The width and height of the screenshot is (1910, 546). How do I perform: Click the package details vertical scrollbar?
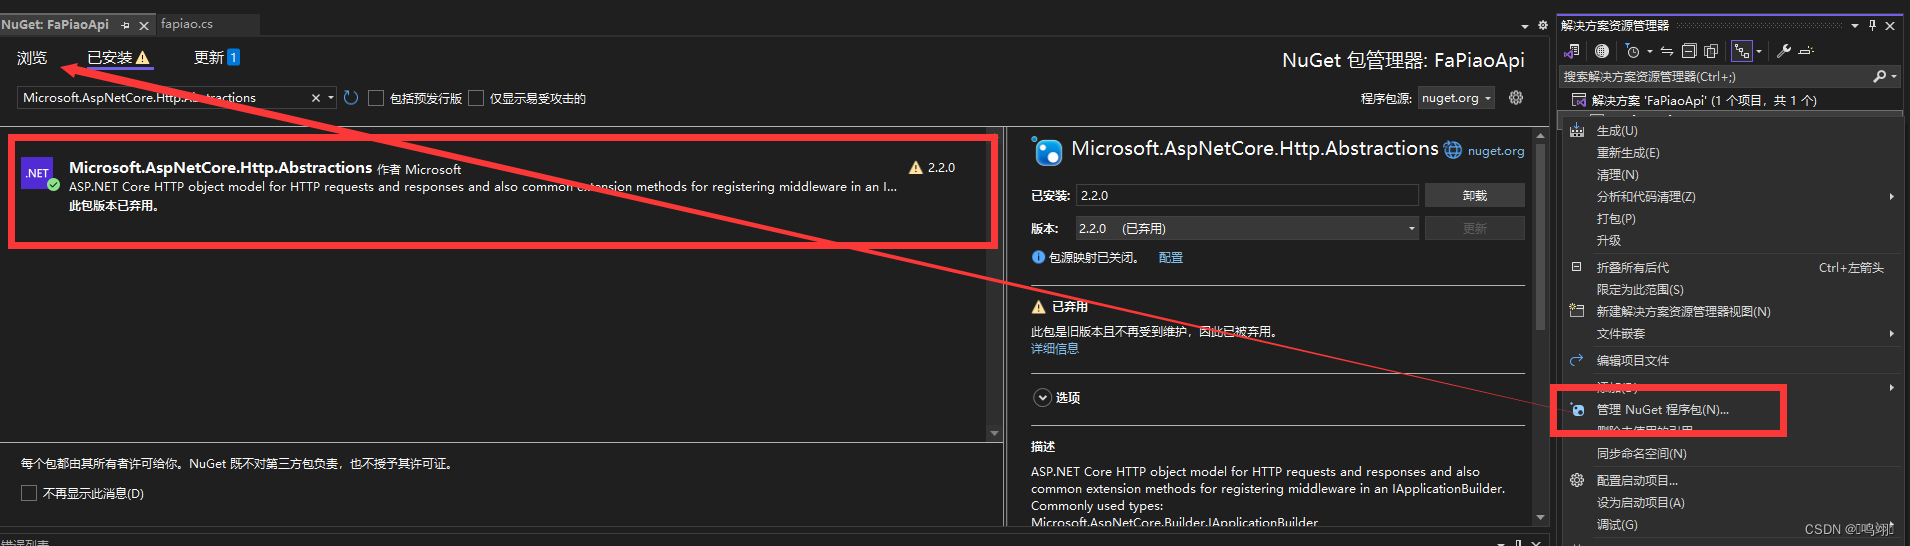[x=1540, y=325]
